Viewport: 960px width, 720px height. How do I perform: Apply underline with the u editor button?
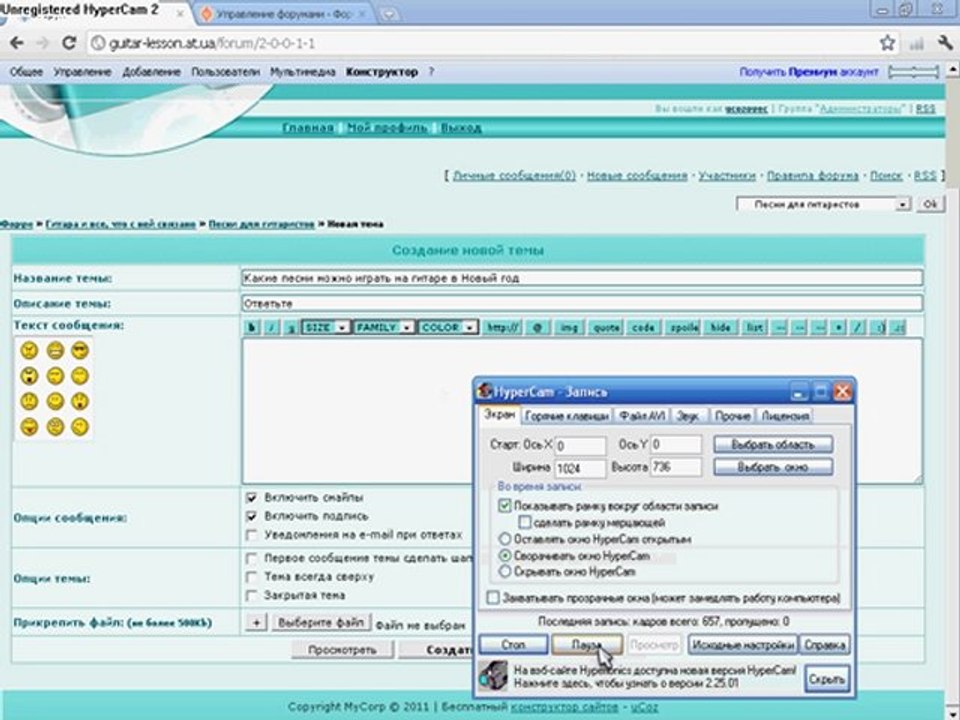[291, 328]
